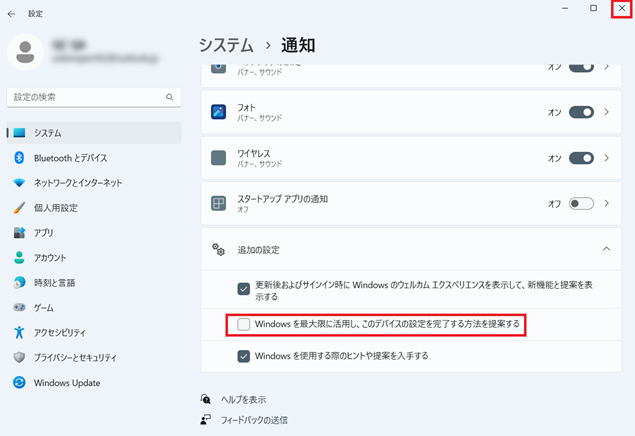Click the 追加の設定 header text
The height and width of the screenshot is (436, 635).
click(x=258, y=250)
